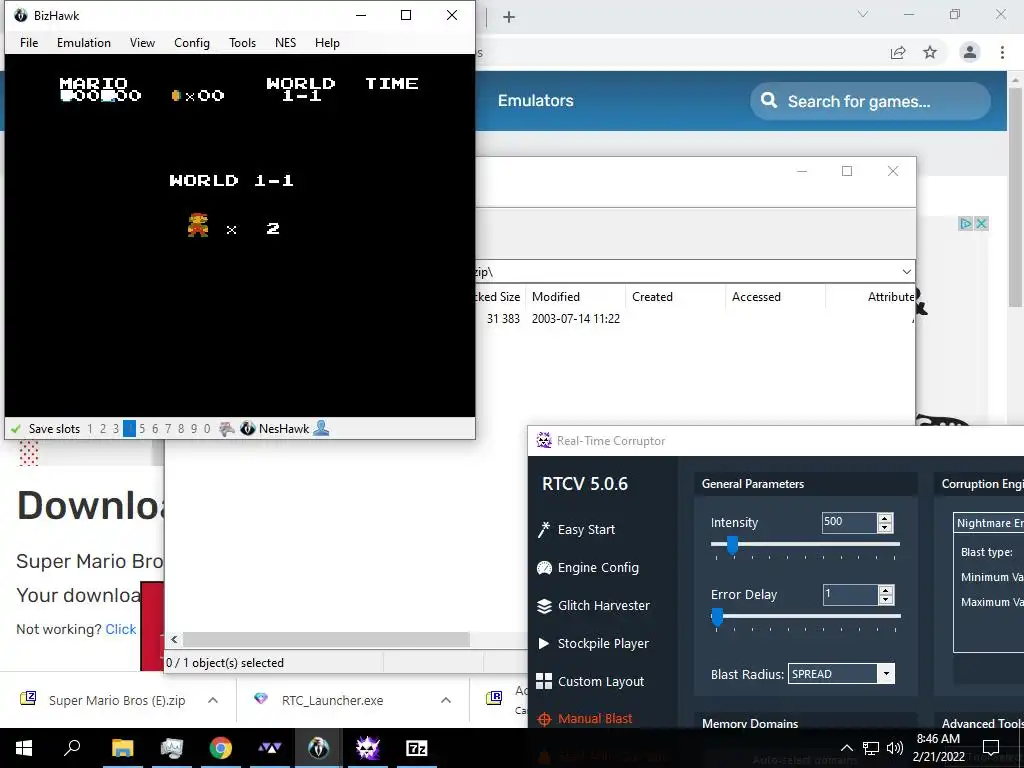Select save slot 0 in BizHawk

point(207,428)
